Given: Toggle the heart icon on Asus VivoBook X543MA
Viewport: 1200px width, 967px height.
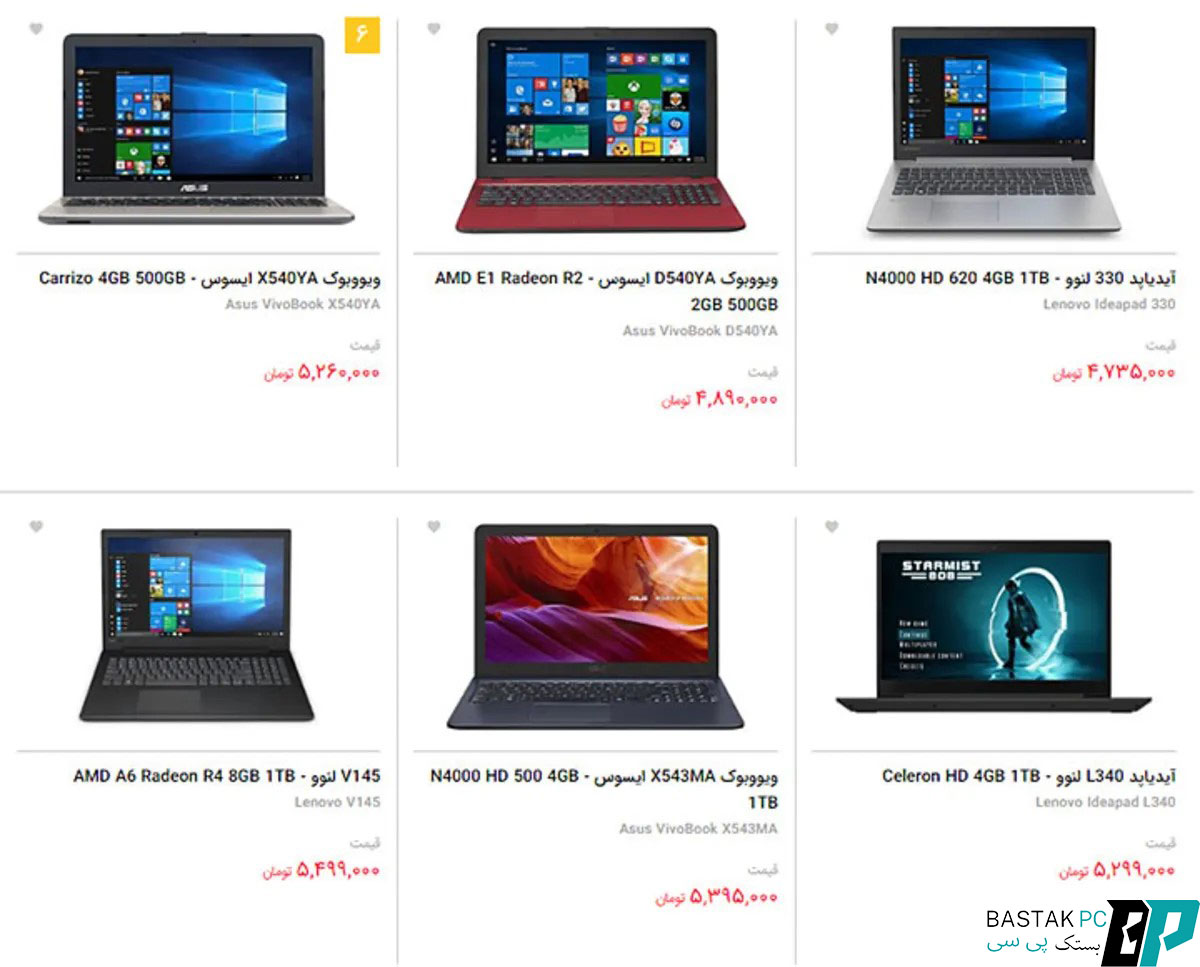Looking at the screenshot, I should click(433, 527).
